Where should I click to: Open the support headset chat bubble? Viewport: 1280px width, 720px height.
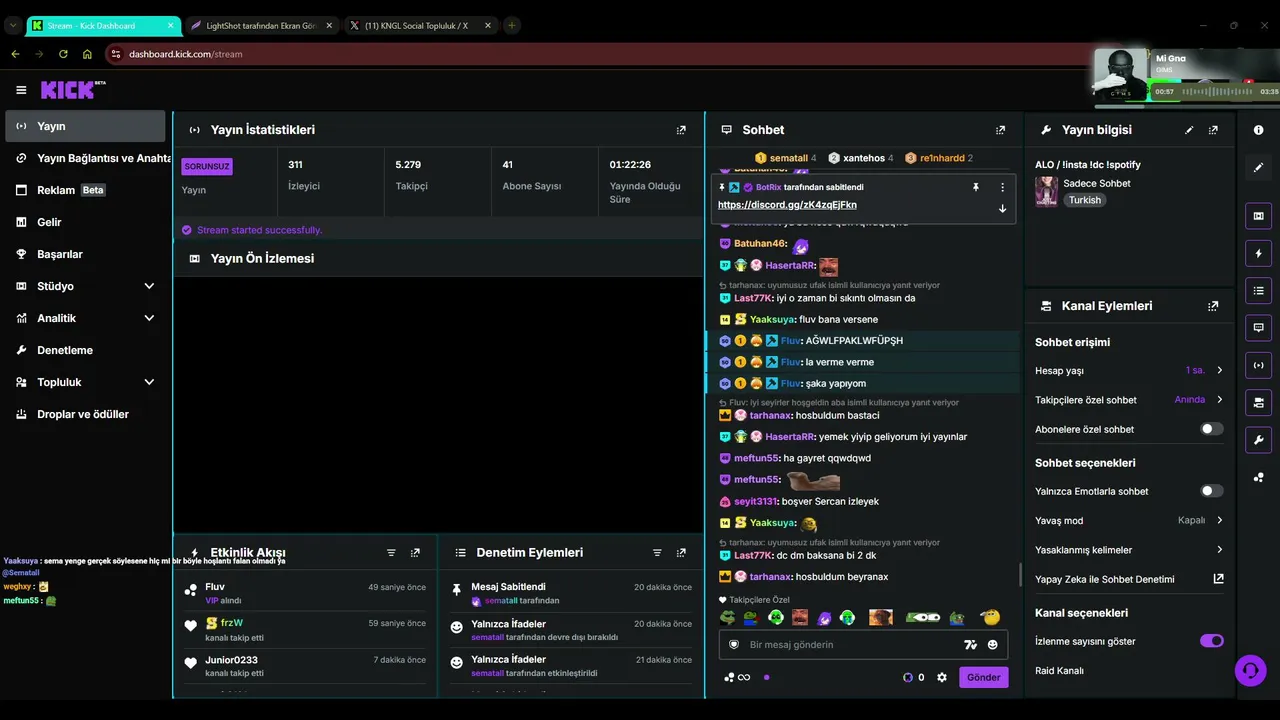click(1250, 670)
